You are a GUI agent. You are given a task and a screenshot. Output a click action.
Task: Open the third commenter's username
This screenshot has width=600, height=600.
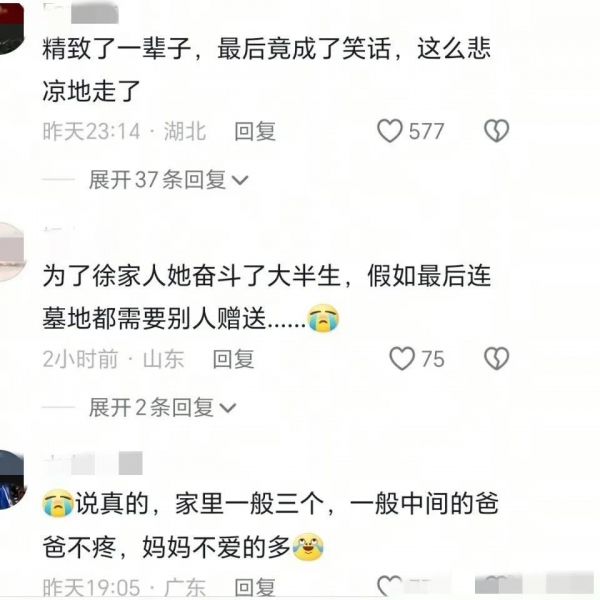tap(93, 463)
